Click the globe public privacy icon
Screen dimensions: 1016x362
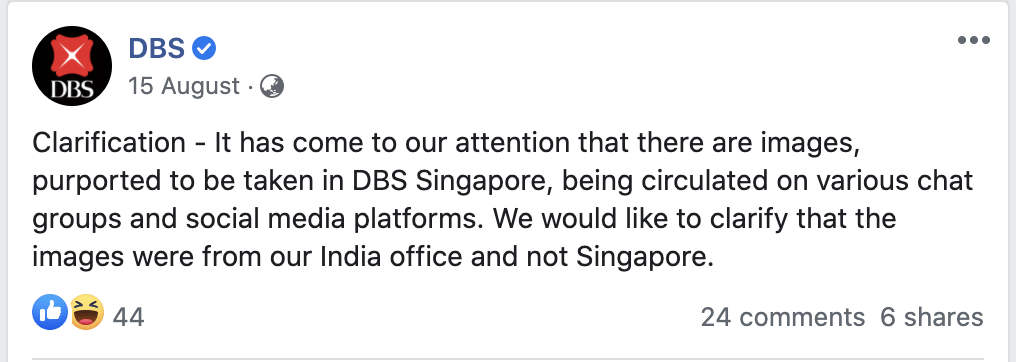271,86
